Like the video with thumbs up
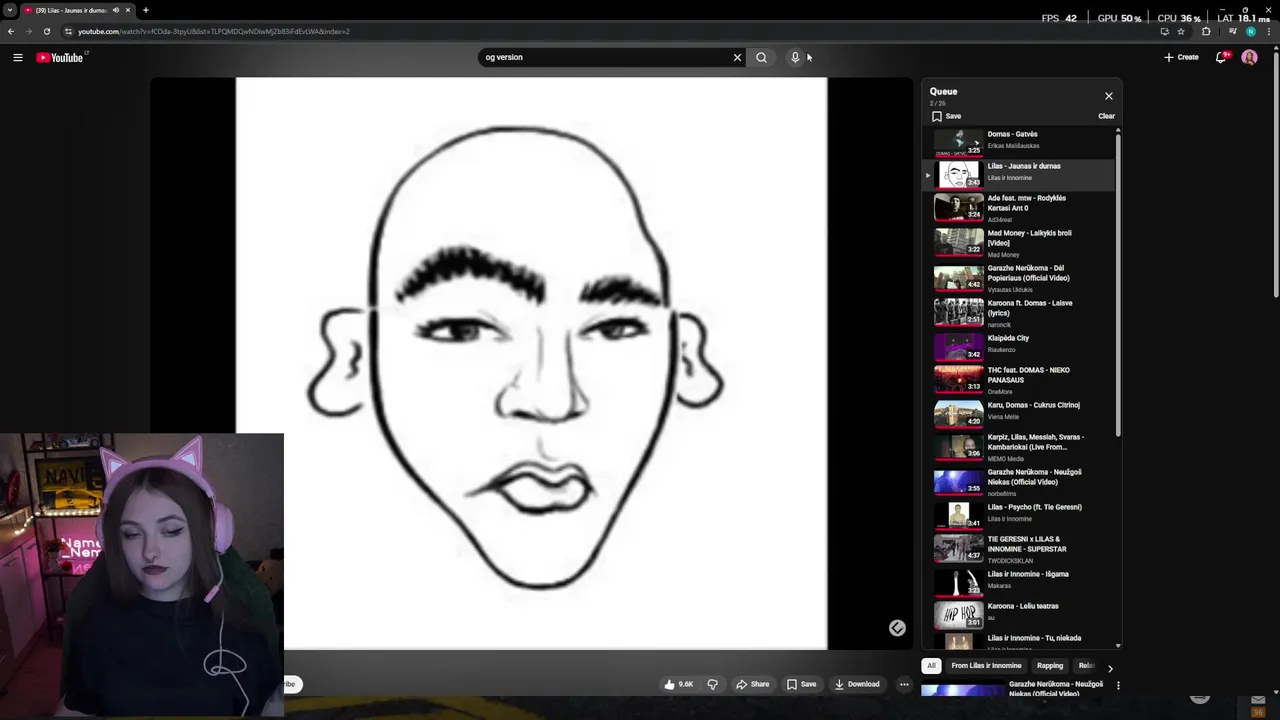Image resolution: width=1280 pixels, height=720 pixels. click(x=679, y=684)
